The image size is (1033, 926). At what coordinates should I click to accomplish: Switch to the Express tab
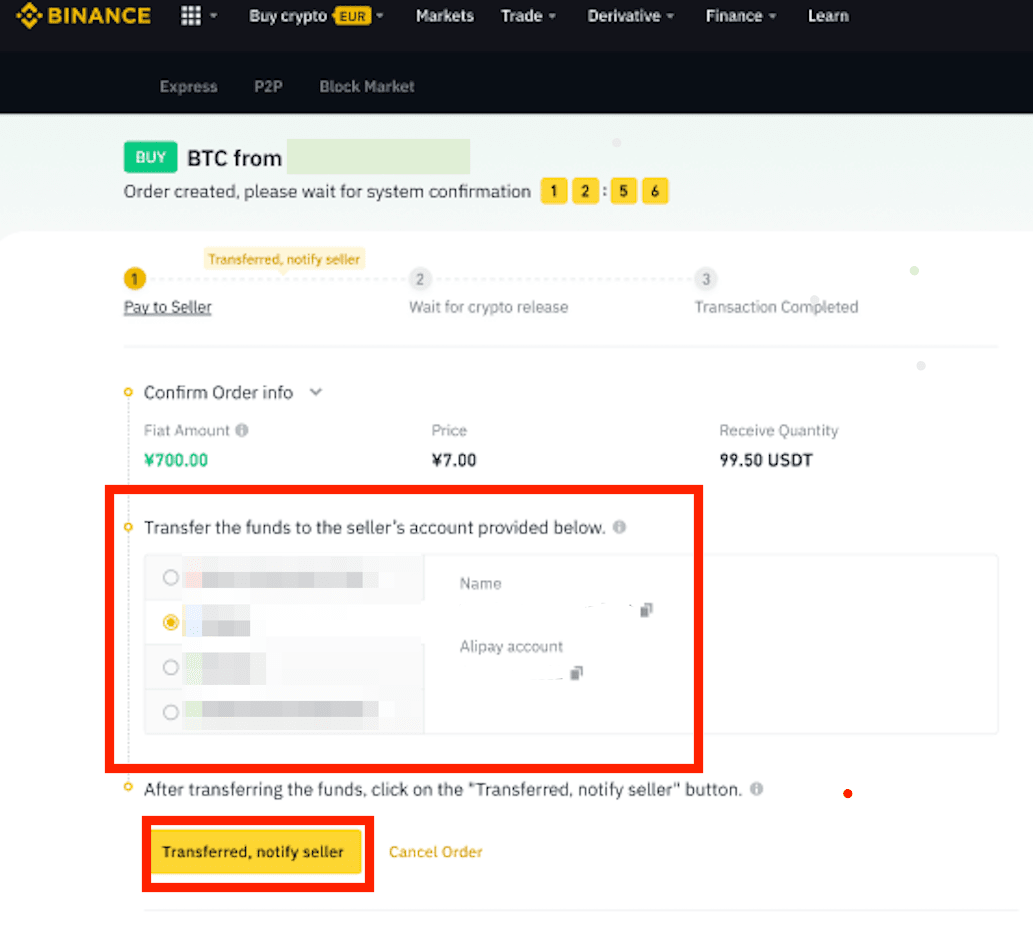pos(188,86)
